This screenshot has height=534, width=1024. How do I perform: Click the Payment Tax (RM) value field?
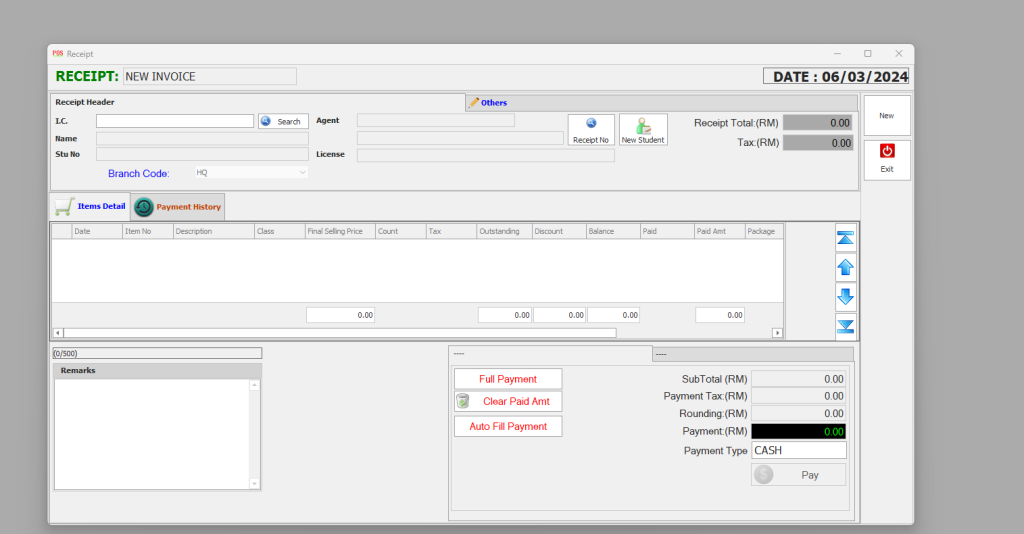click(799, 396)
